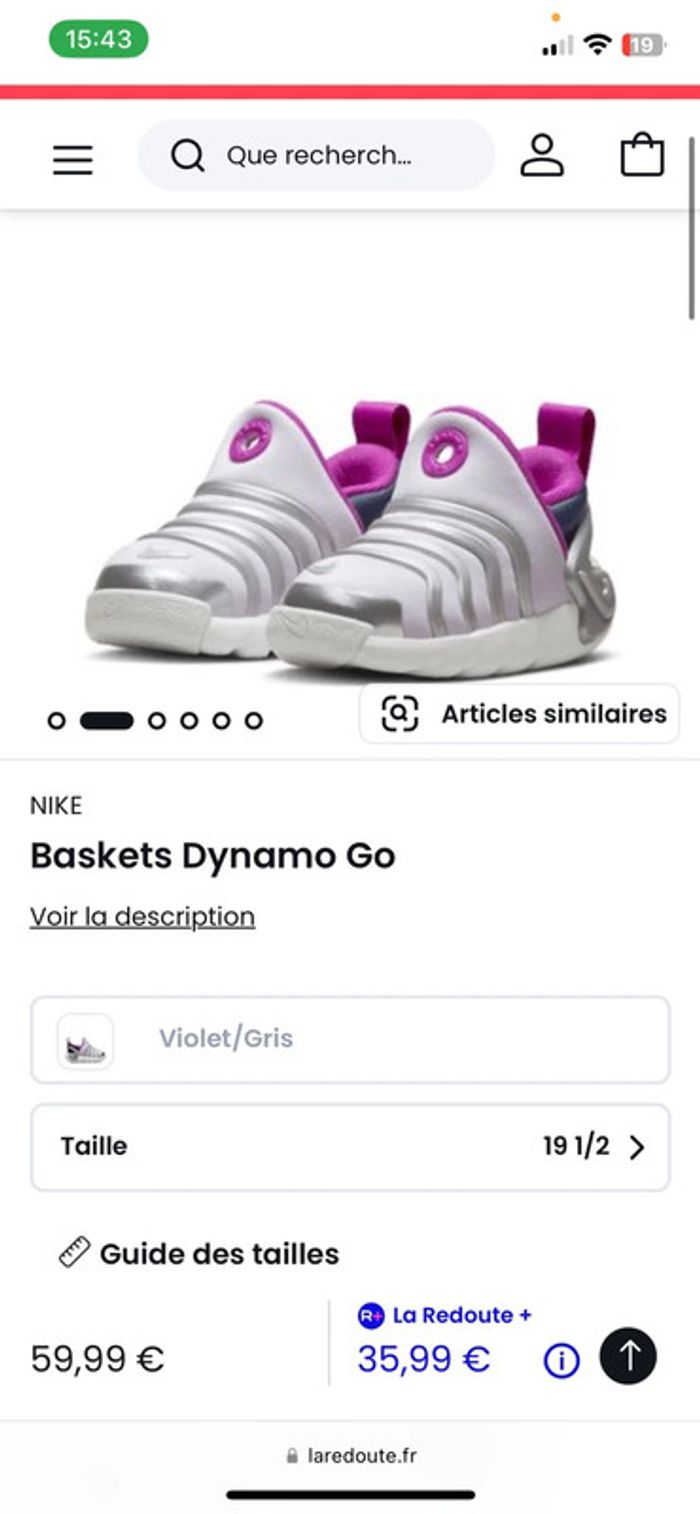Select the third image carousel dot
This screenshot has height=1514, width=700.
(x=157, y=720)
